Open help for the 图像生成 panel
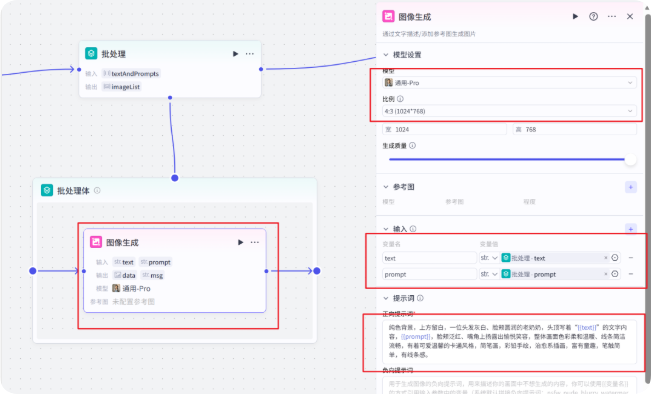Screen dimensions: 651x394 click(593, 17)
